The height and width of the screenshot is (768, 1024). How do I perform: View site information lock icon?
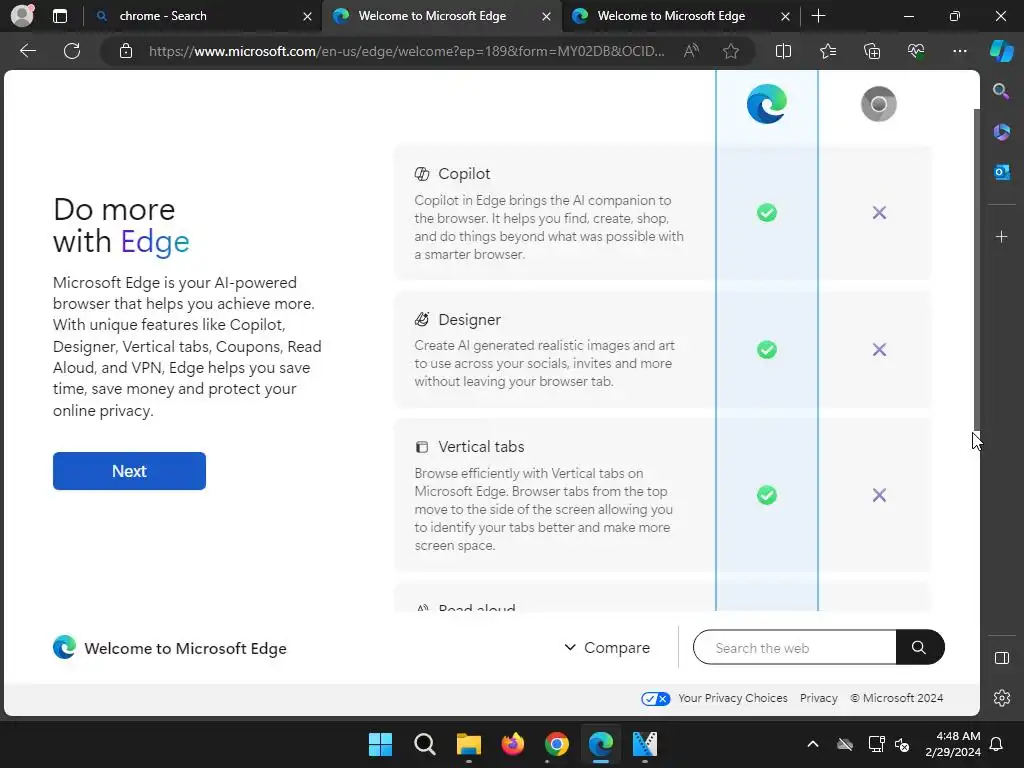[126, 51]
